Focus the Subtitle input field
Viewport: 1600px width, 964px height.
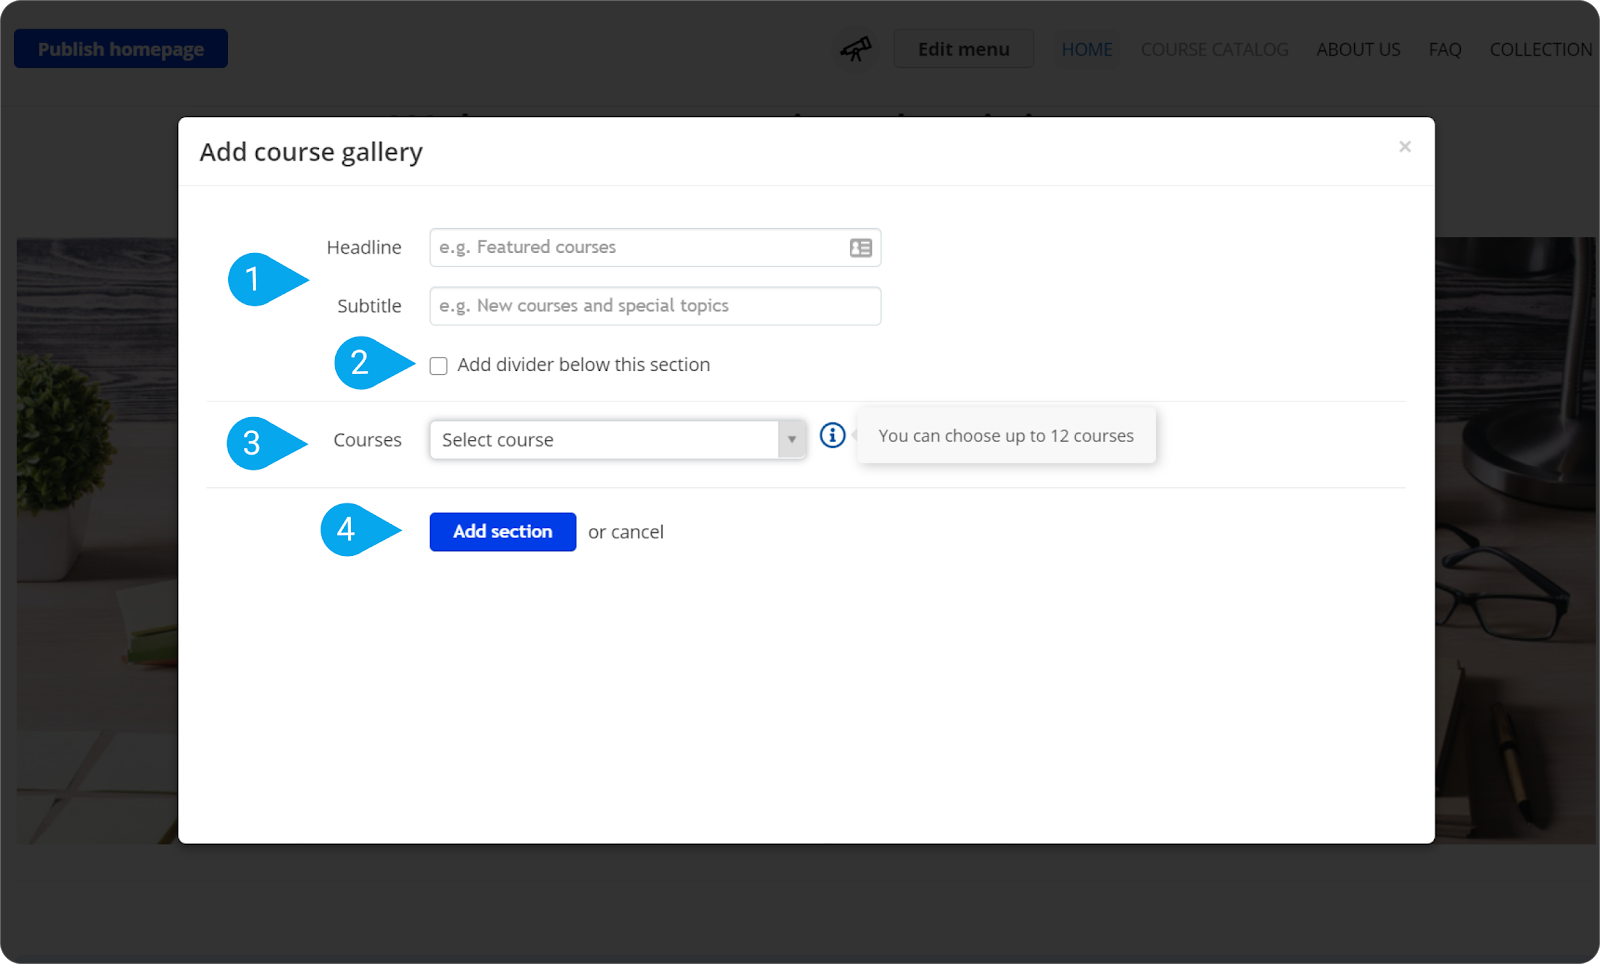pos(655,306)
